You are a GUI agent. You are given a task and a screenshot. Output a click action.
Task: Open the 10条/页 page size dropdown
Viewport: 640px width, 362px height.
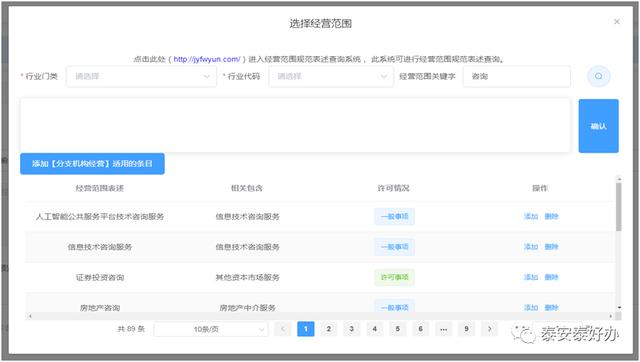[x=211, y=329]
